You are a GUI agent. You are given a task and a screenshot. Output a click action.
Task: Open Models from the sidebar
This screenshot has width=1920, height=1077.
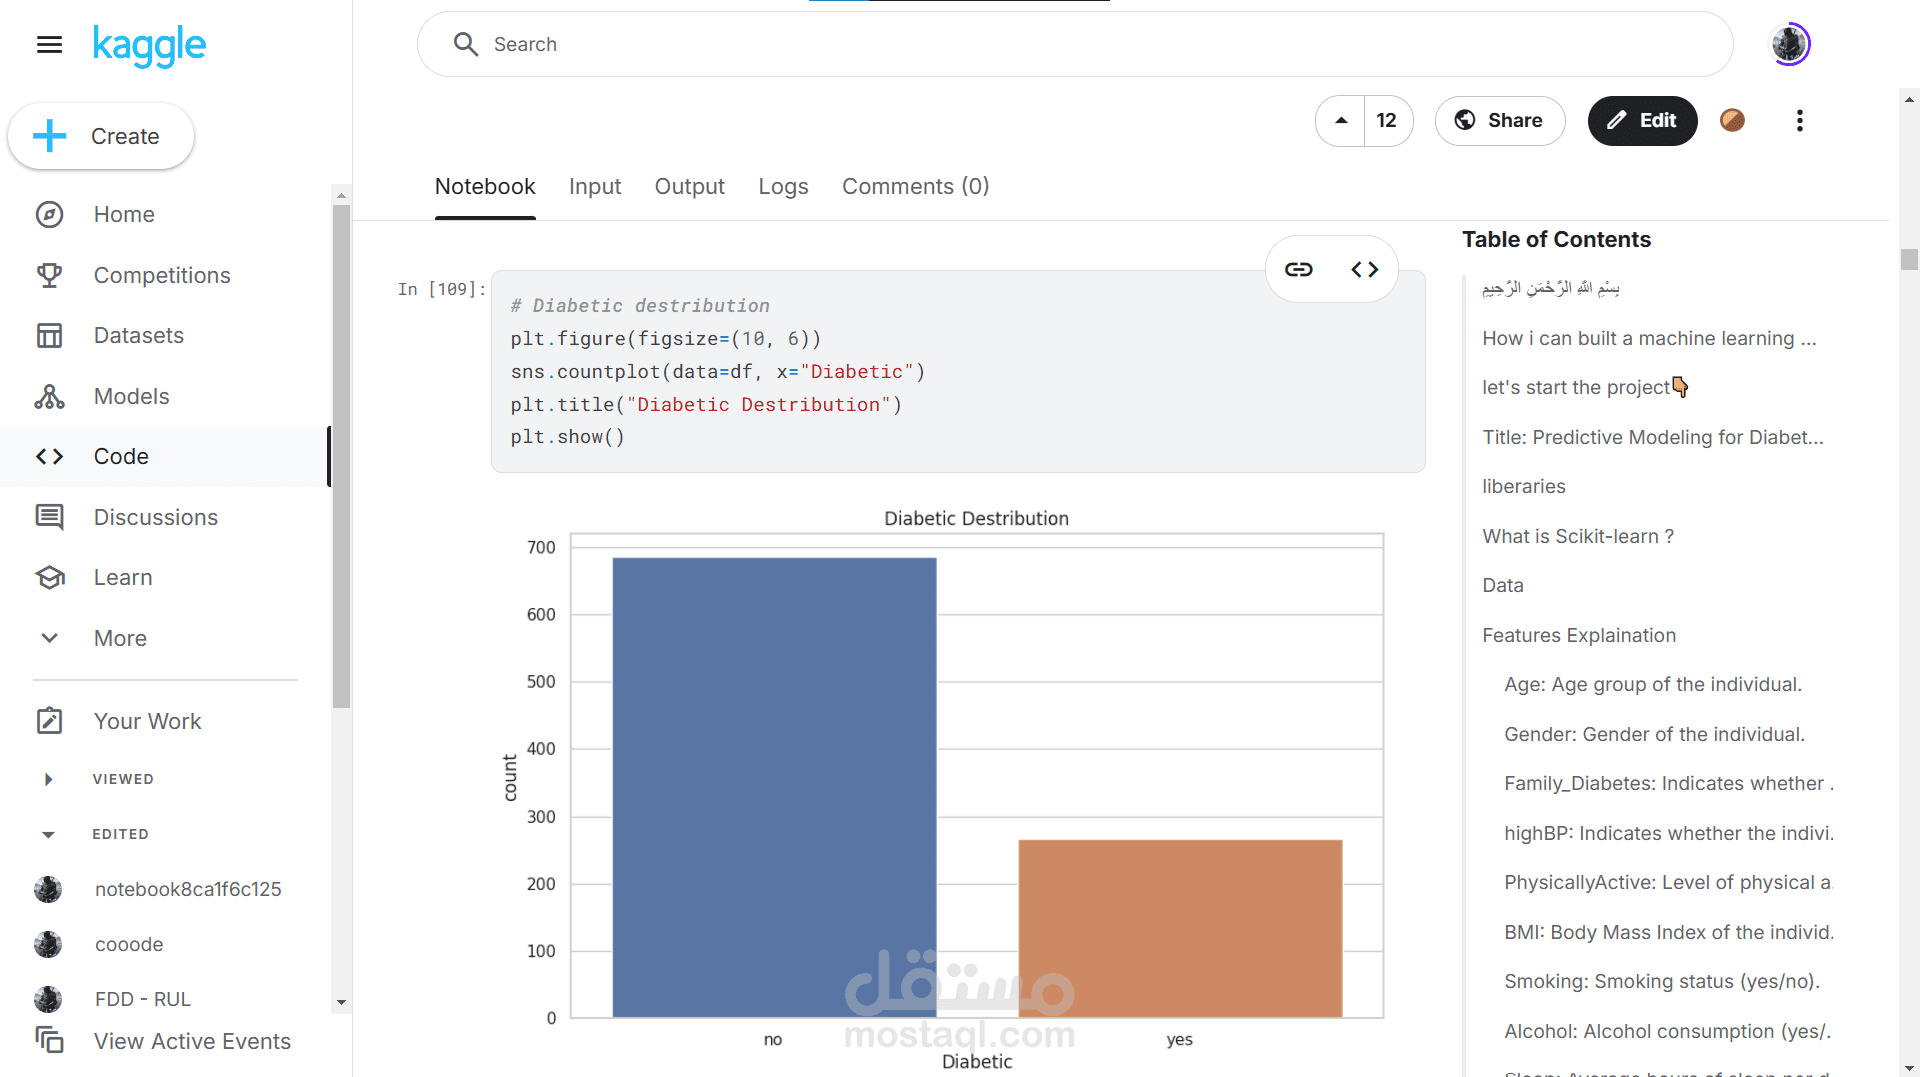[x=132, y=396]
